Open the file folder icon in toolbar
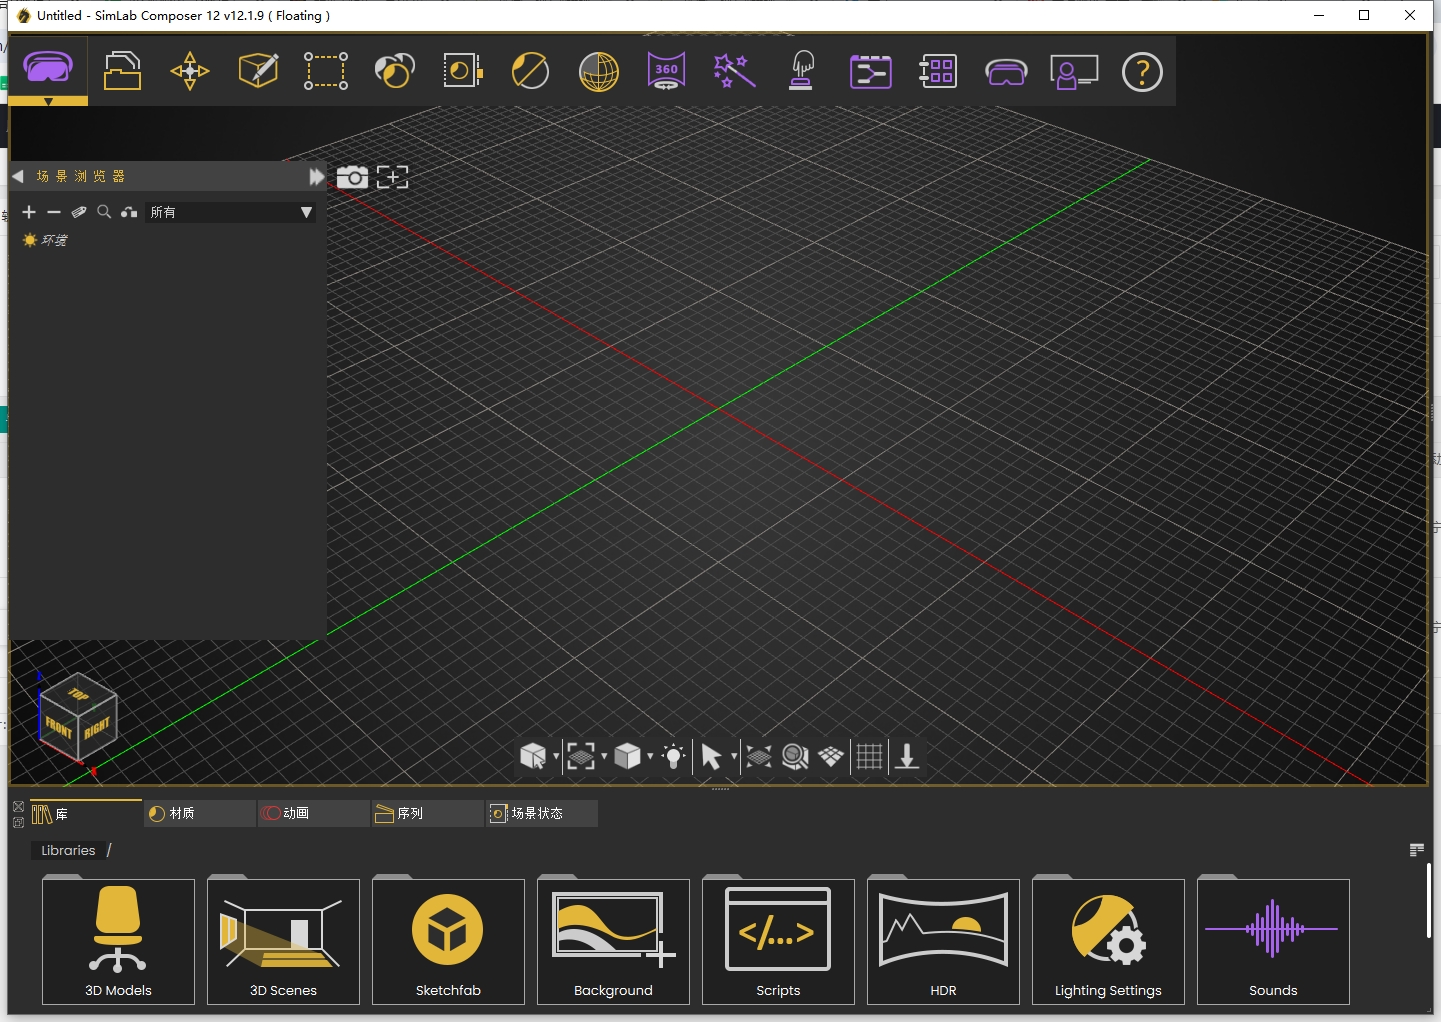Image resolution: width=1441 pixels, height=1022 pixels. click(x=122, y=71)
